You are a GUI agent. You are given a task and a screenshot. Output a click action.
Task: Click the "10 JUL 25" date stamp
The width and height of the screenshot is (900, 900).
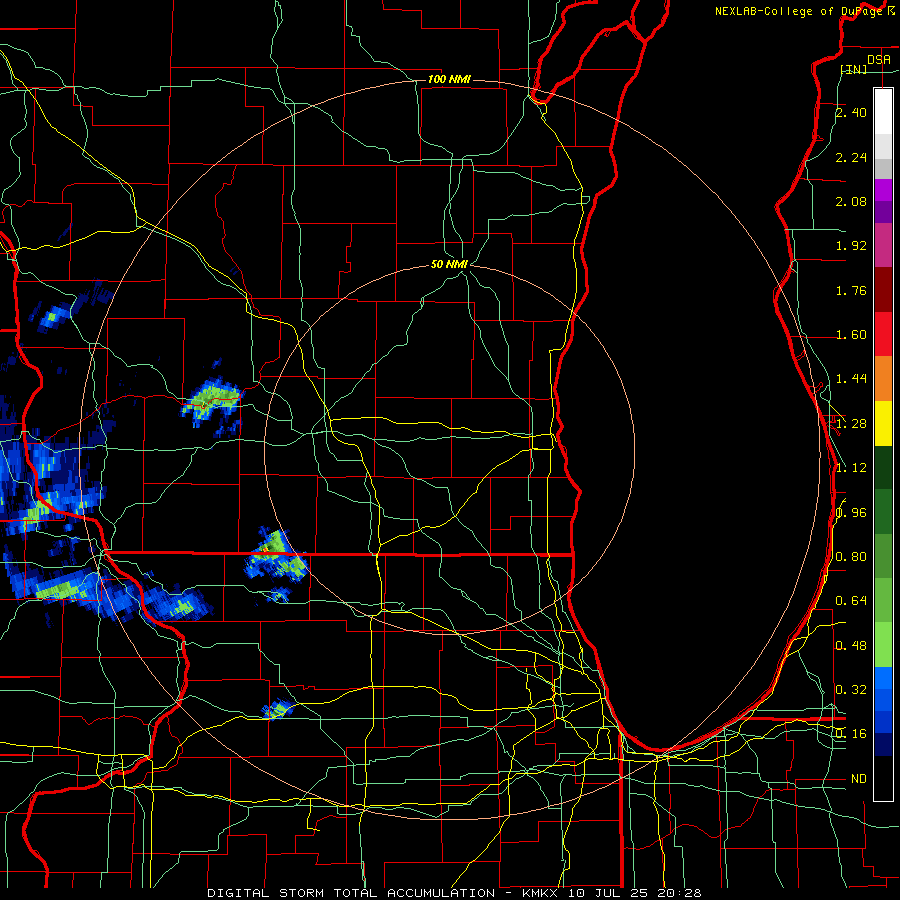pyautogui.click(x=609, y=893)
